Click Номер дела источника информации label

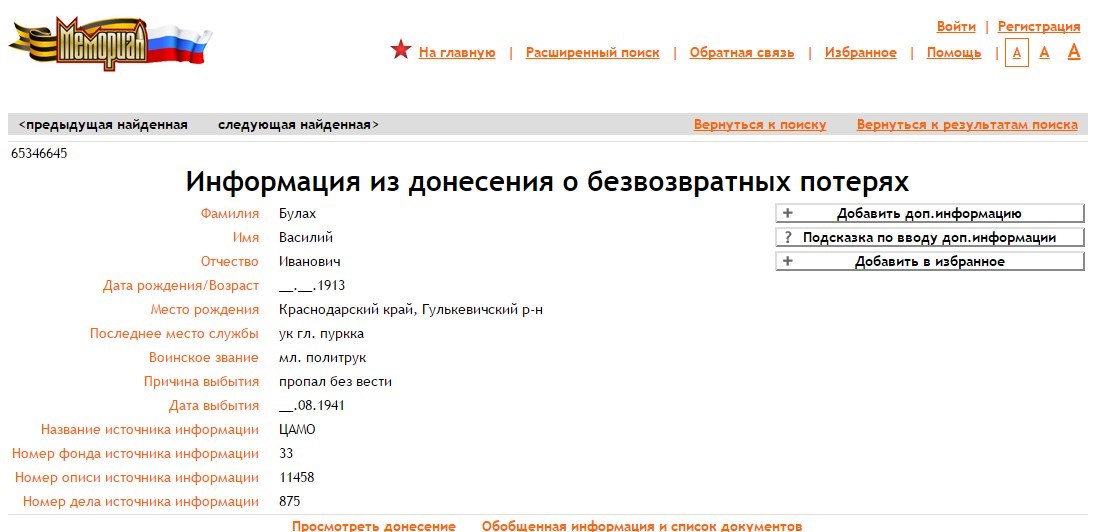(141, 502)
